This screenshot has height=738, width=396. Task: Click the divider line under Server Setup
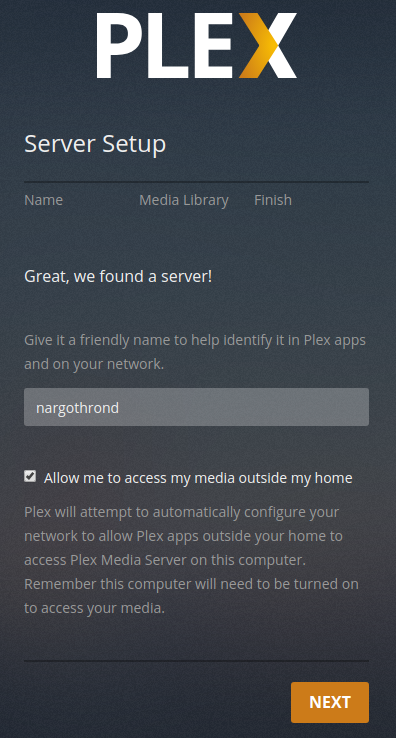click(x=196, y=182)
